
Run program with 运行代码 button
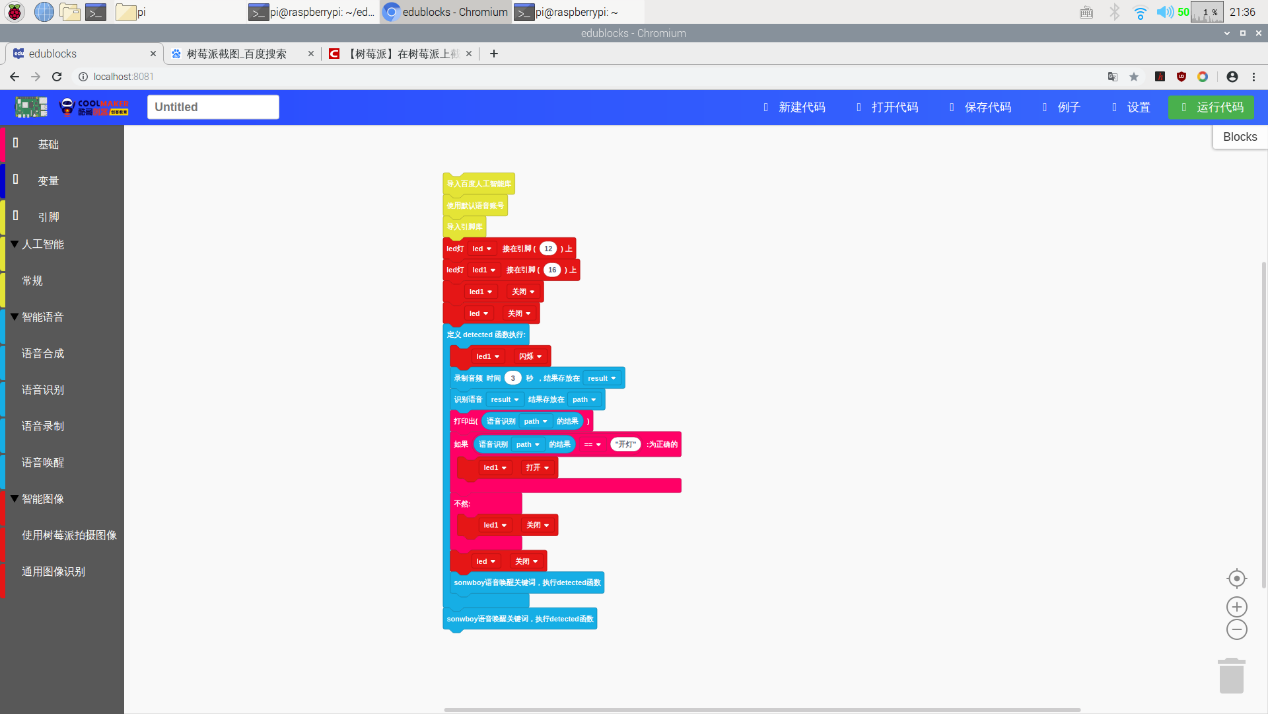coord(1211,107)
